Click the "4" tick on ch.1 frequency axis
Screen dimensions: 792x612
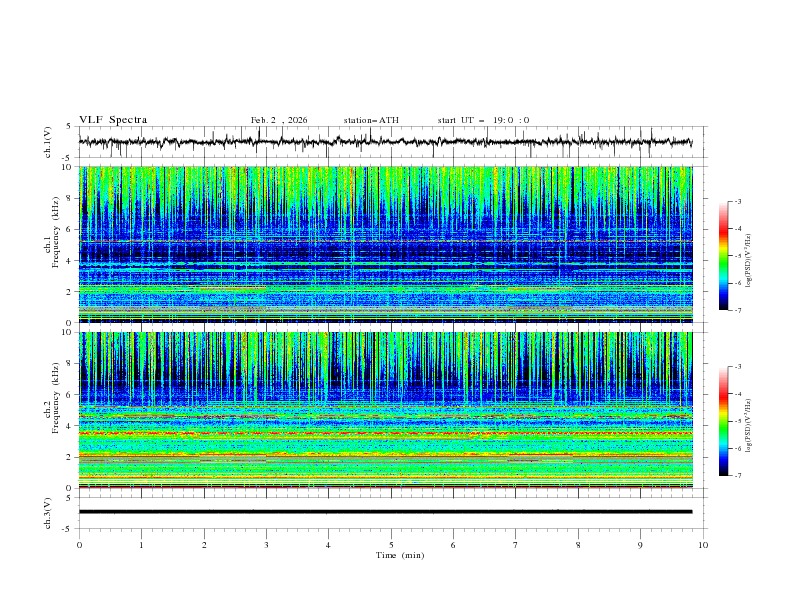point(71,261)
